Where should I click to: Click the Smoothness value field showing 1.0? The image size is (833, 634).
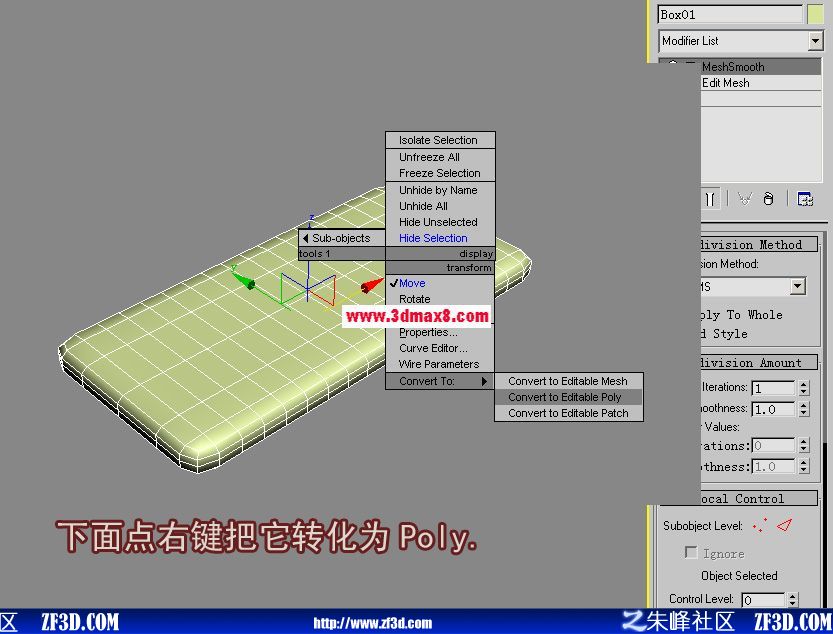point(773,409)
